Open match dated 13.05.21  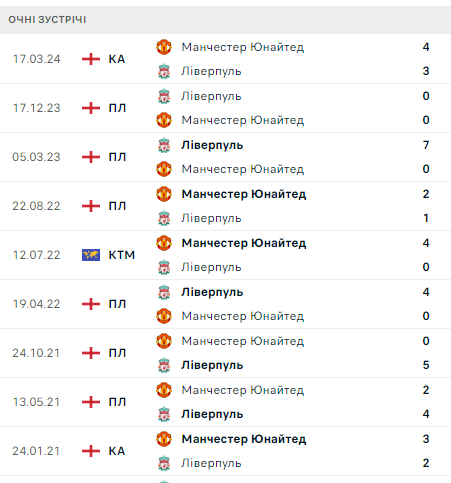click(x=225, y=402)
